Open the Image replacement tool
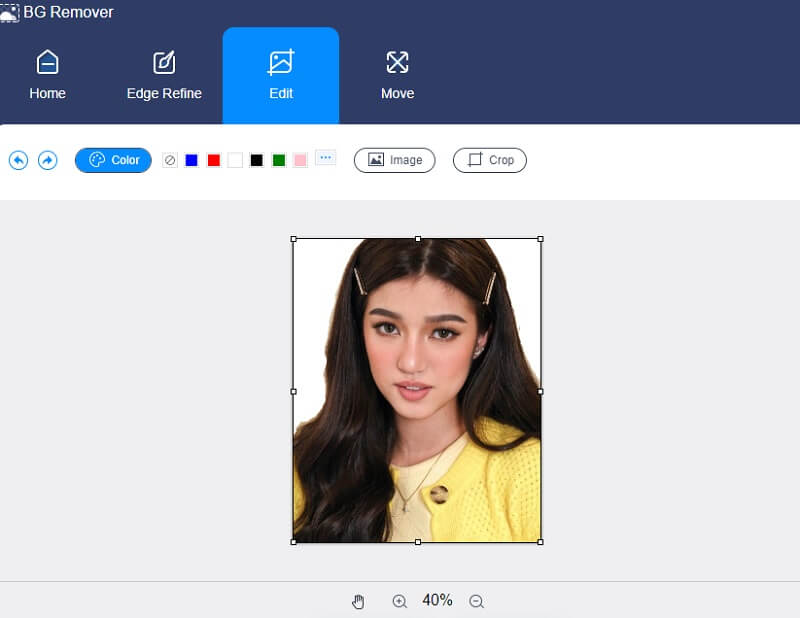Viewport: 800px width, 618px height. (x=394, y=160)
